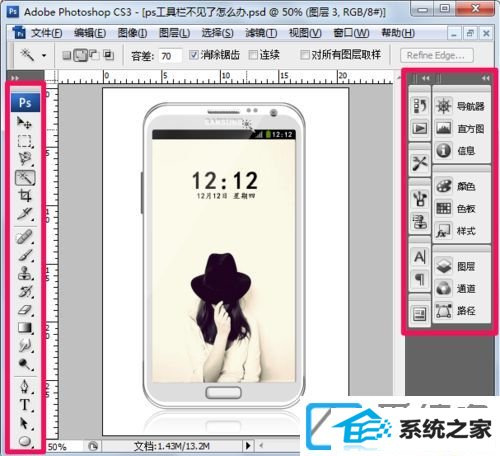Open the Layer Comps panel icon
This screenshot has height=456, width=500.
pyautogui.click(x=420, y=314)
